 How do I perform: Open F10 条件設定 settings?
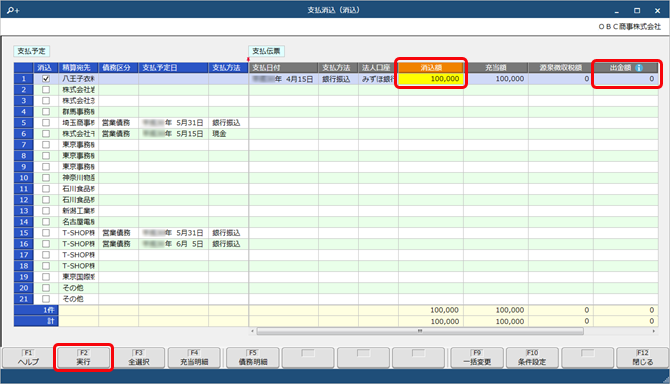pos(532,358)
